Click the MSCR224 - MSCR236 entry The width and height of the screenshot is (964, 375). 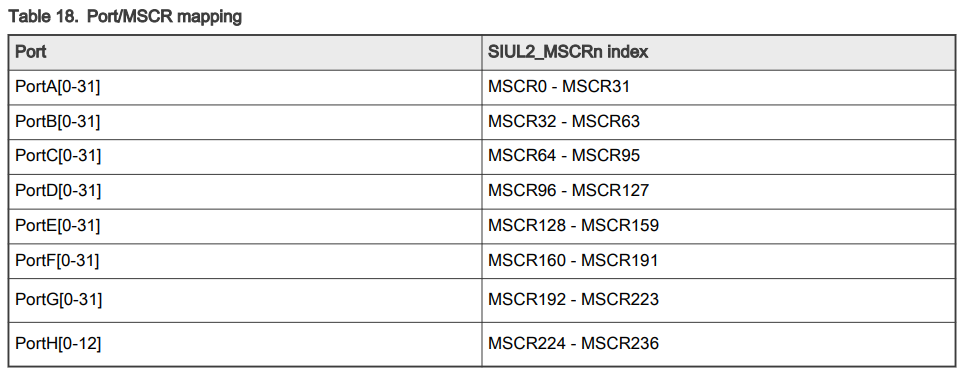(x=573, y=343)
